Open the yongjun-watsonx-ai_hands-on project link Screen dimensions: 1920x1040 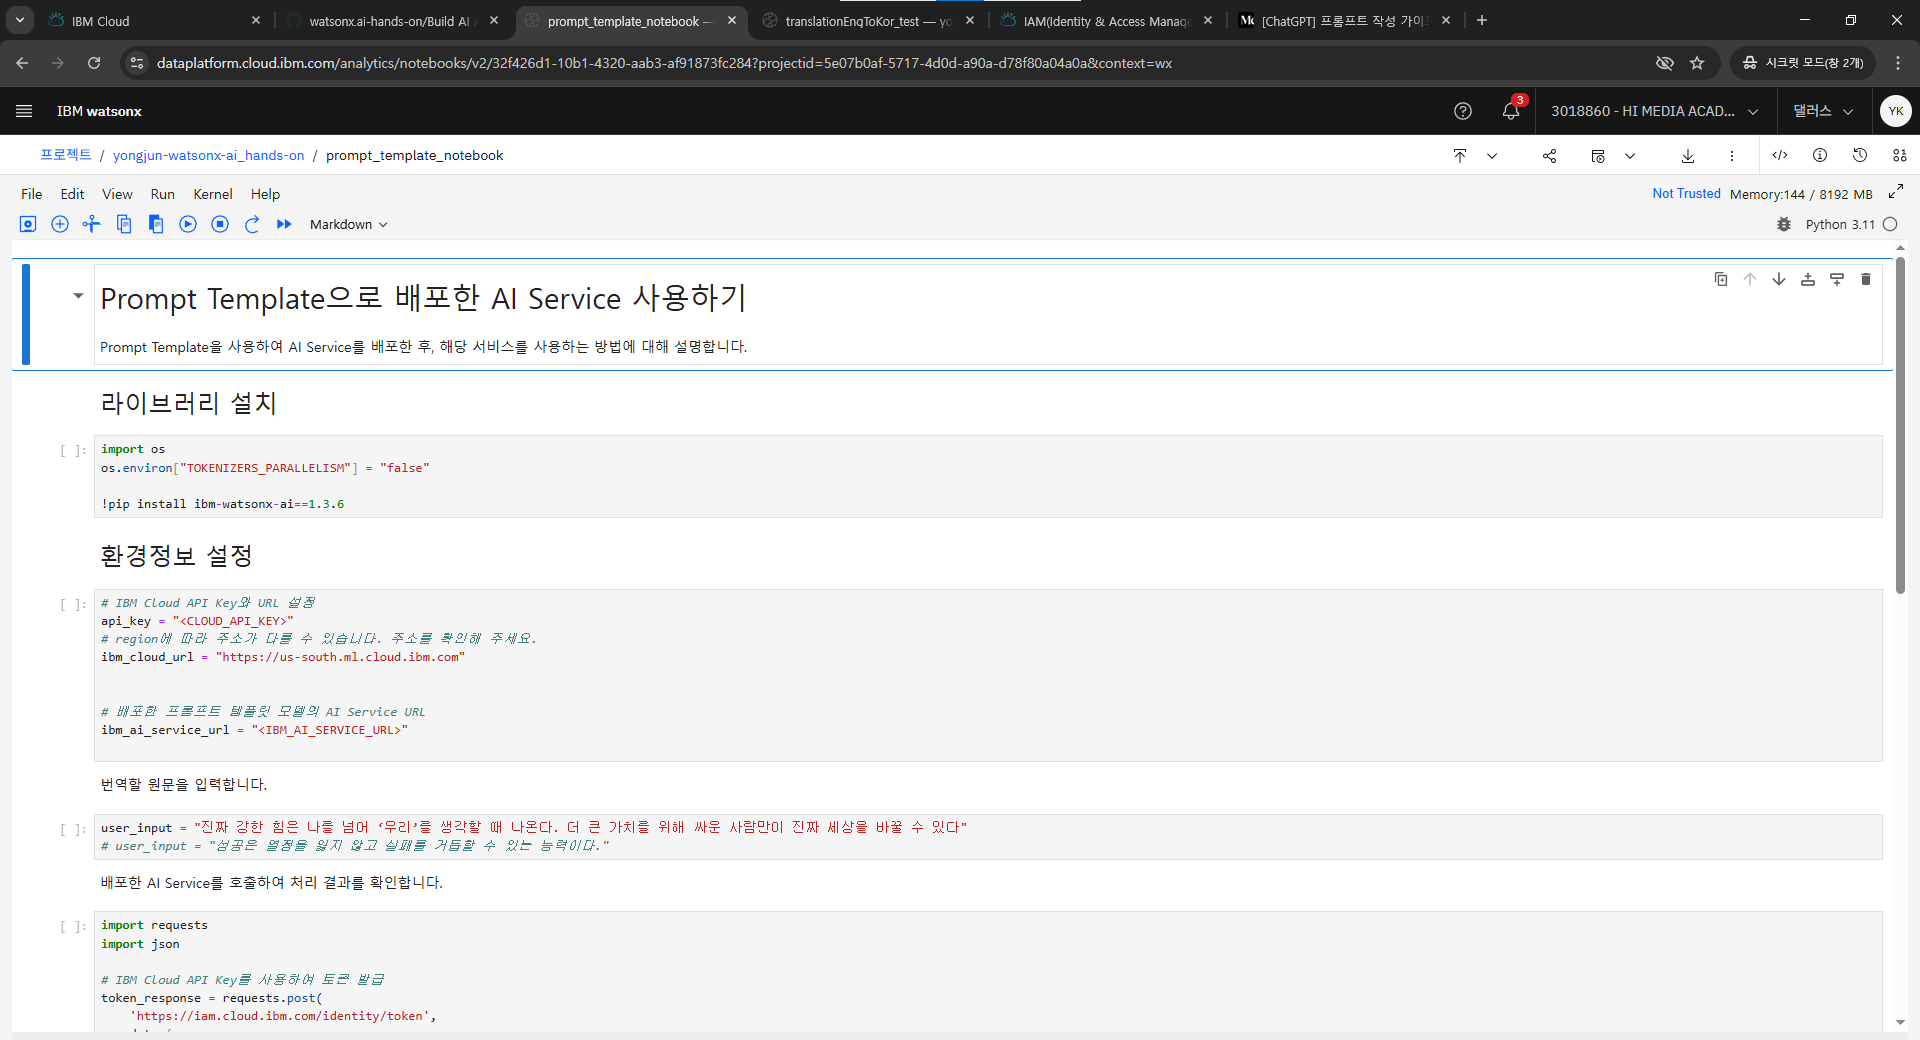click(x=208, y=155)
